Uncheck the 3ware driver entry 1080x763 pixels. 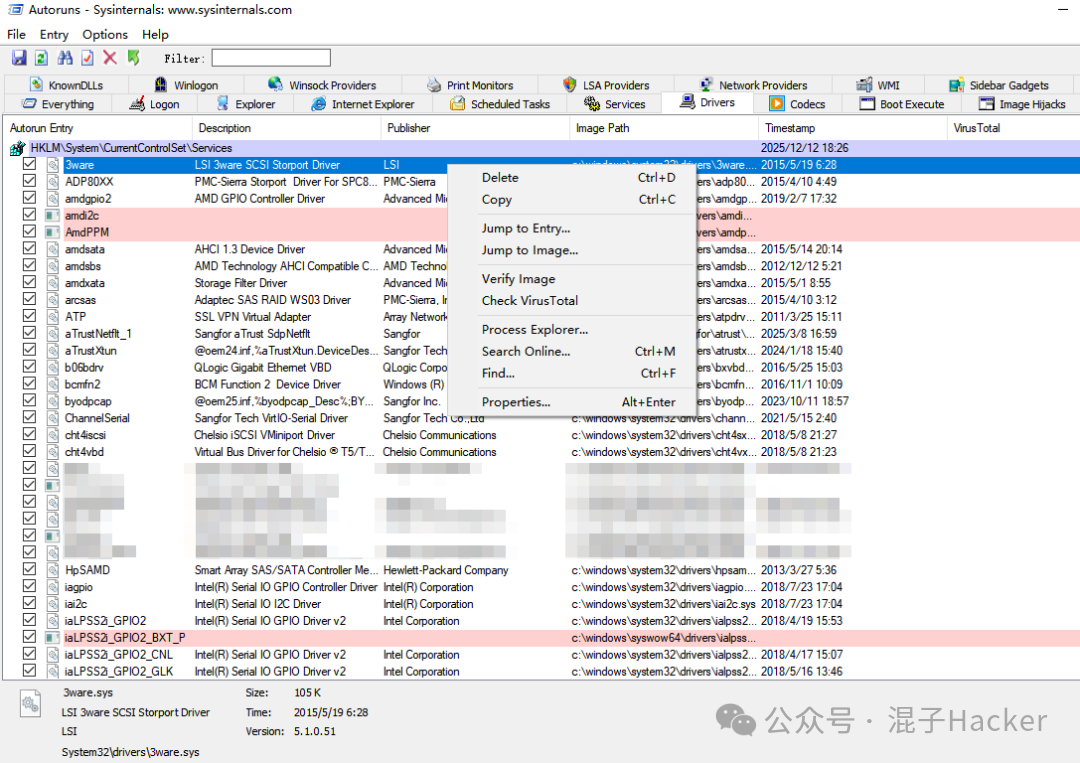(x=28, y=165)
